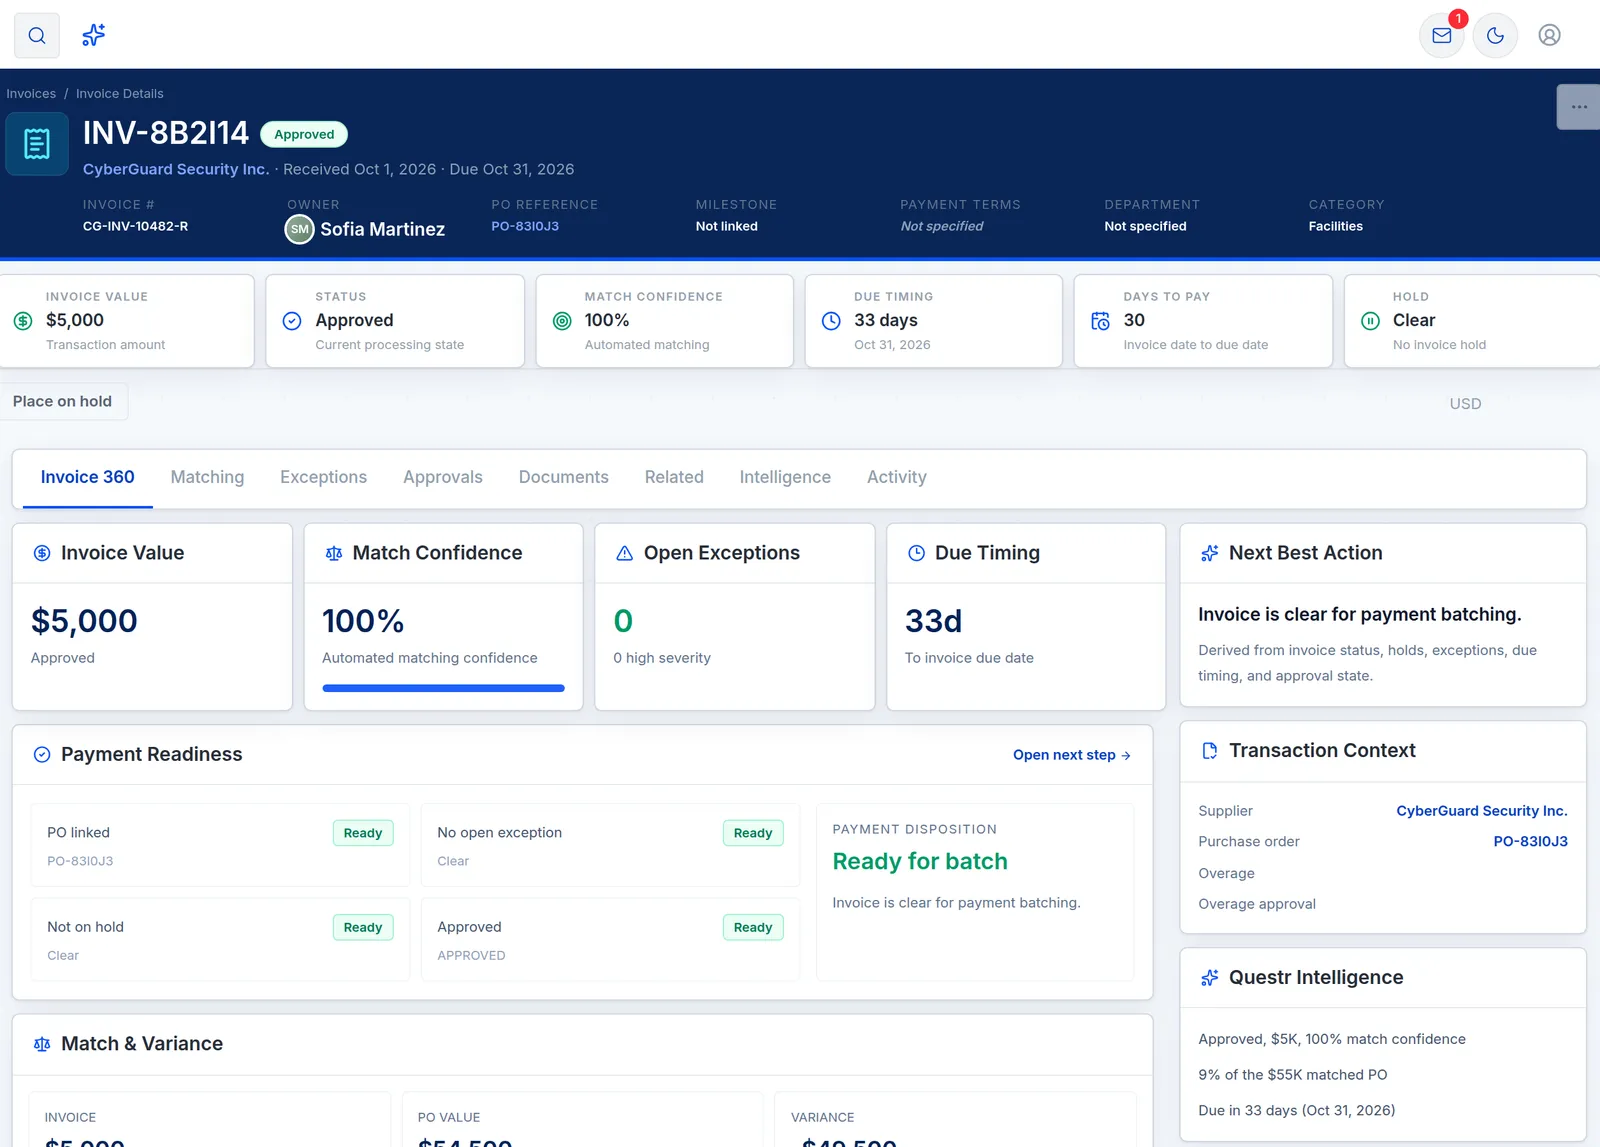Screen dimensions: 1600x1147
Task: Open the user profile icon
Action: 1550,36
